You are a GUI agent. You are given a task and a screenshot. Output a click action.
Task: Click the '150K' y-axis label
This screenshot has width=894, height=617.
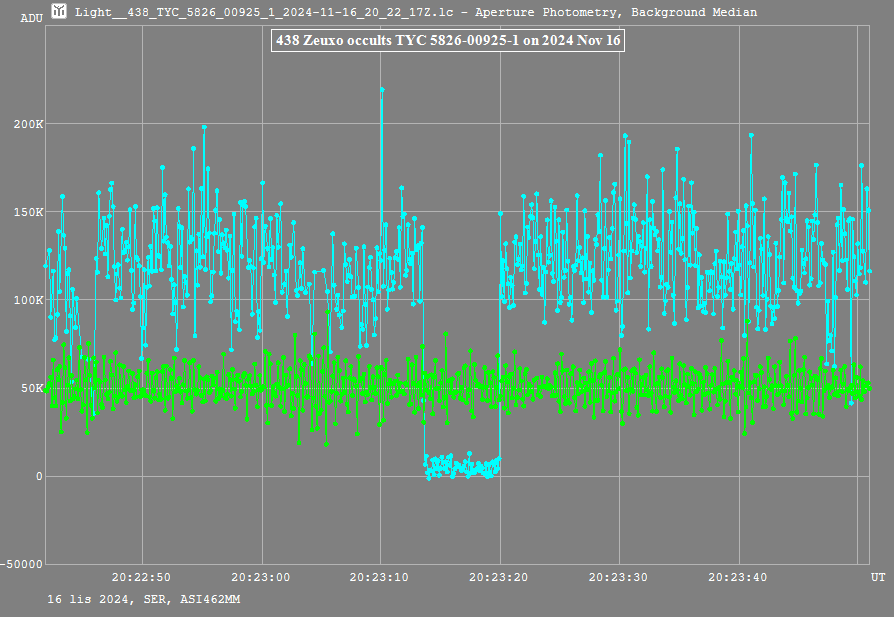pyautogui.click(x=29, y=212)
